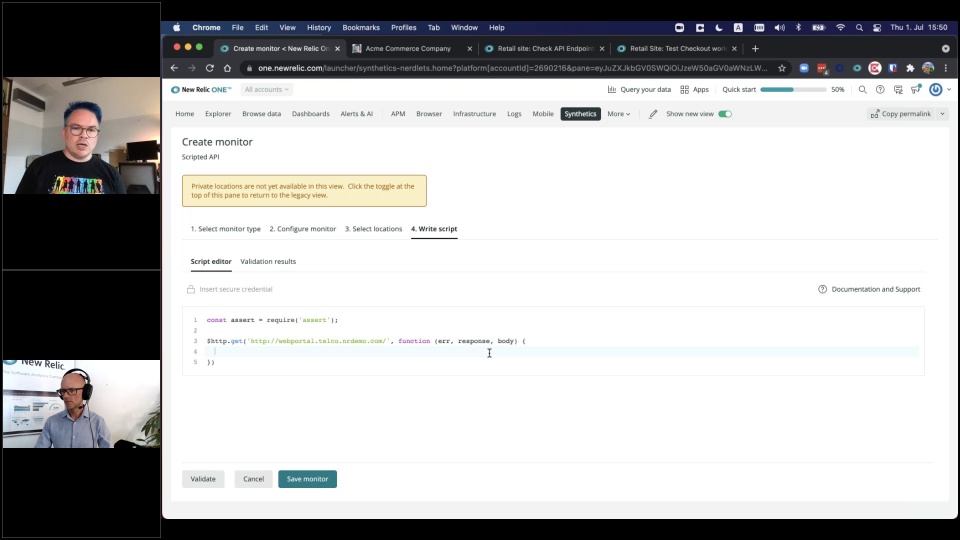Click the pencil edit navigation icon
Image resolution: width=960 pixels, height=540 pixels.
653,114
